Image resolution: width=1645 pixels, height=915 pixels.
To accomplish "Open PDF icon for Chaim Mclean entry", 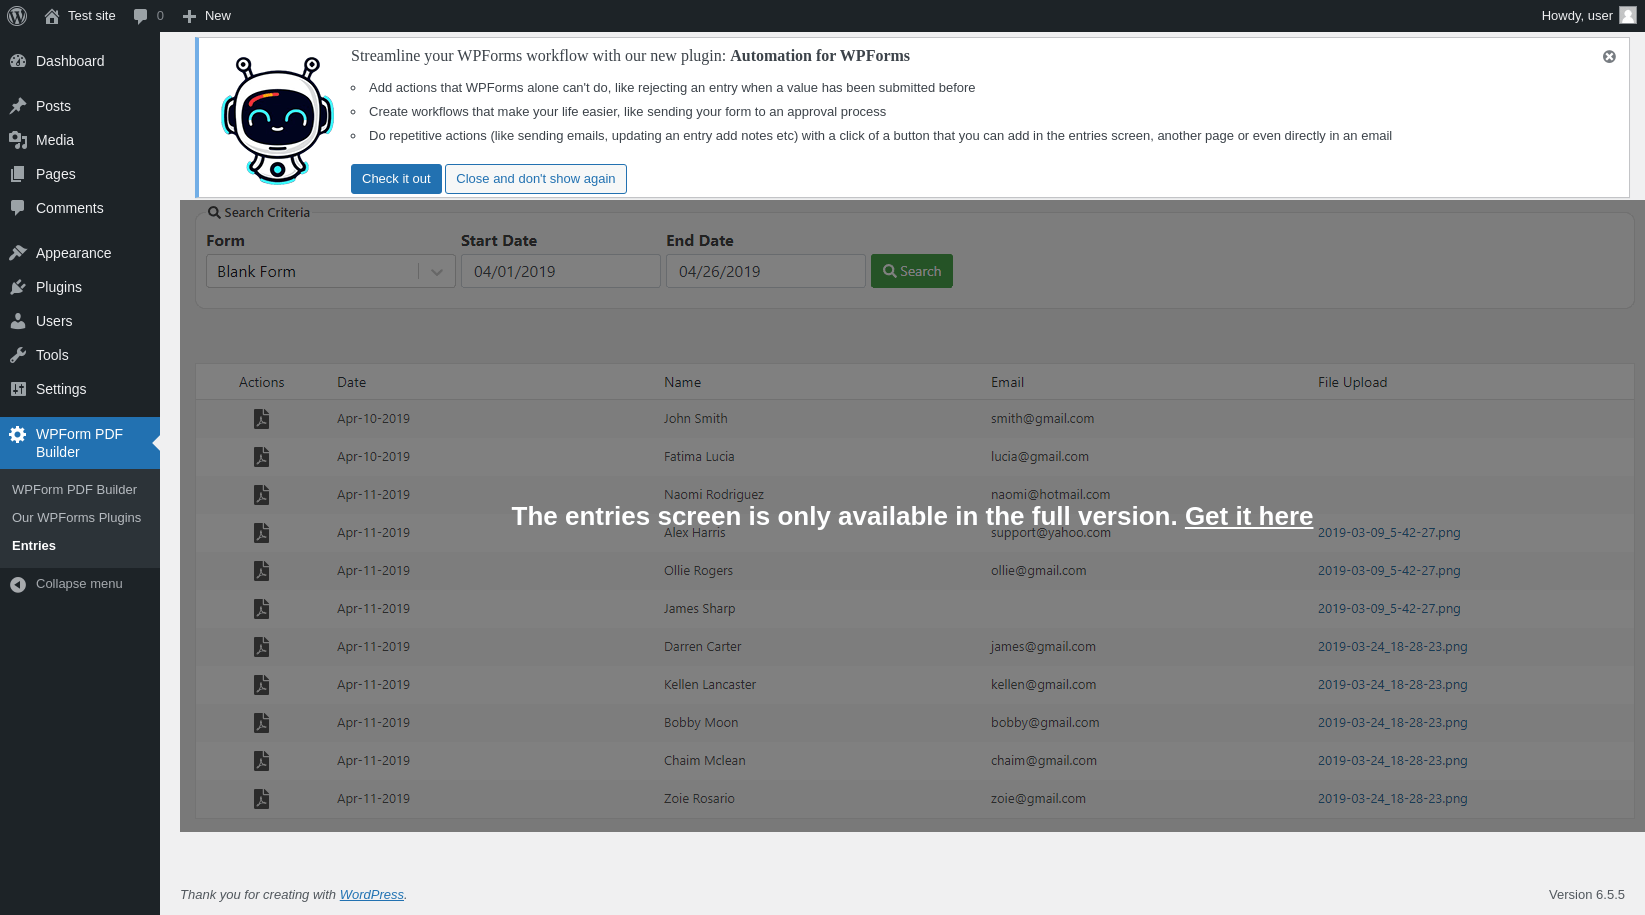I will point(261,761).
